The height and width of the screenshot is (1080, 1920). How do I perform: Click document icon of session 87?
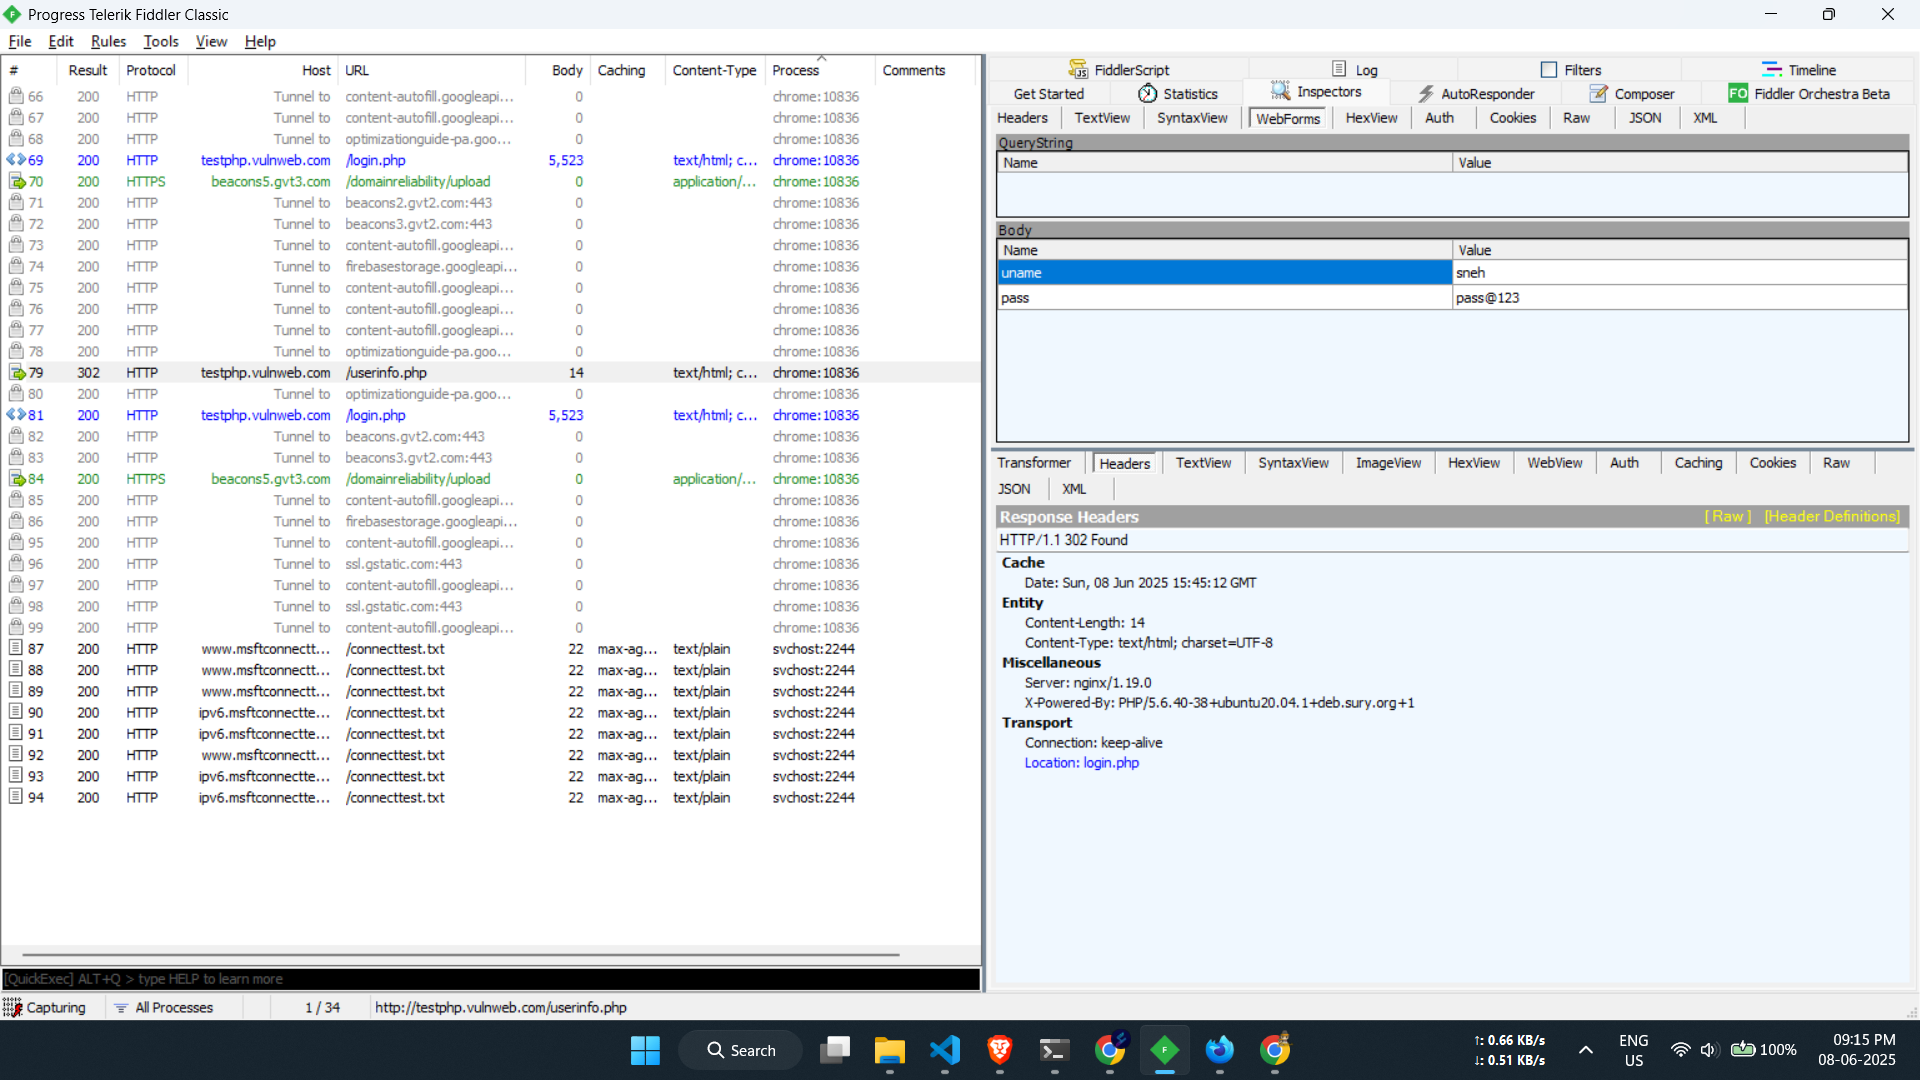[x=16, y=648]
